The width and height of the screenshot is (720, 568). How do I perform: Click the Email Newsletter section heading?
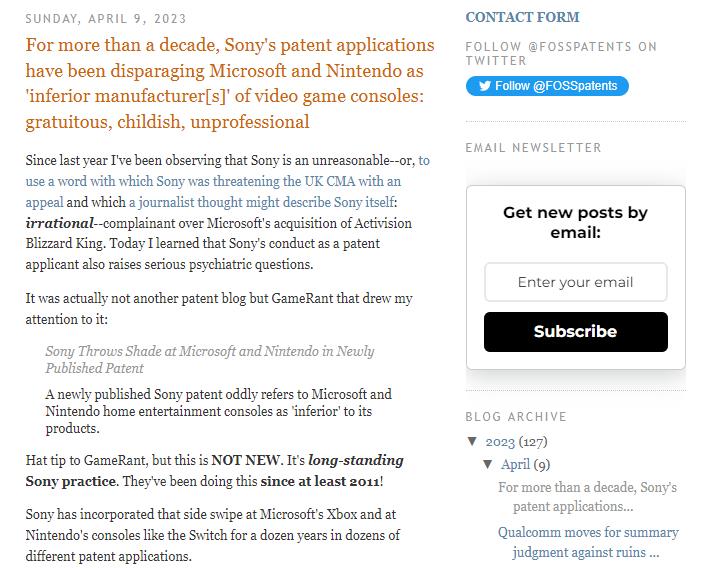pos(533,147)
